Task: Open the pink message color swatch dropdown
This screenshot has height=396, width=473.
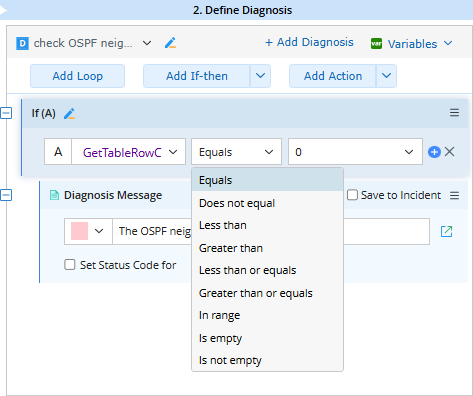Action: (x=88, y=231)
